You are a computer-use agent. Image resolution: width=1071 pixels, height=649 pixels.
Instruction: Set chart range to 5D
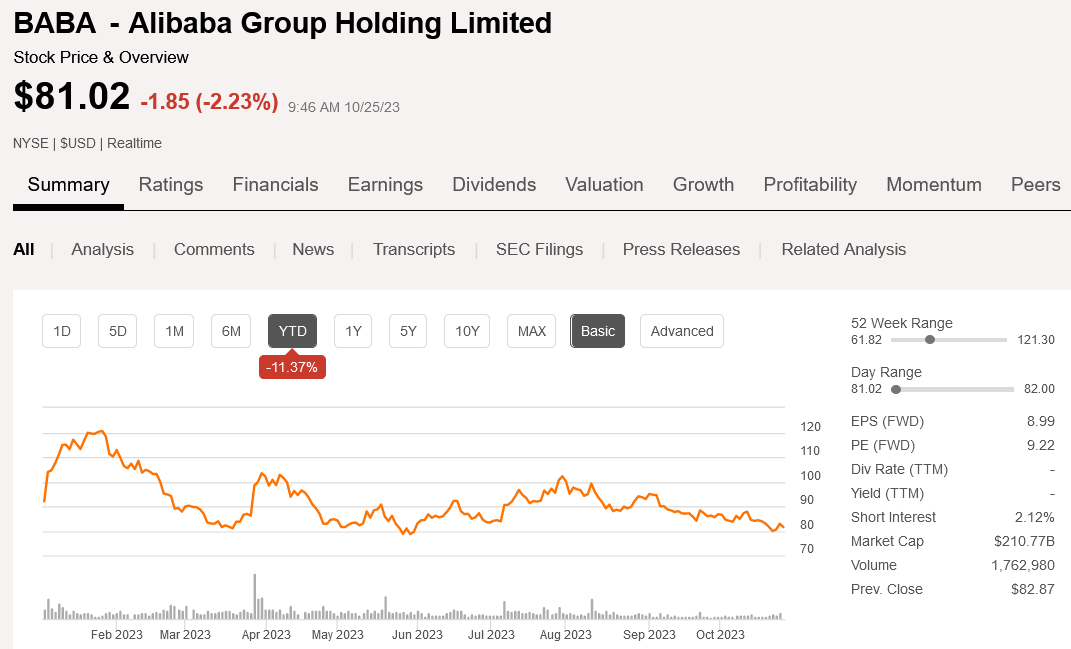[x=117, y=331]
